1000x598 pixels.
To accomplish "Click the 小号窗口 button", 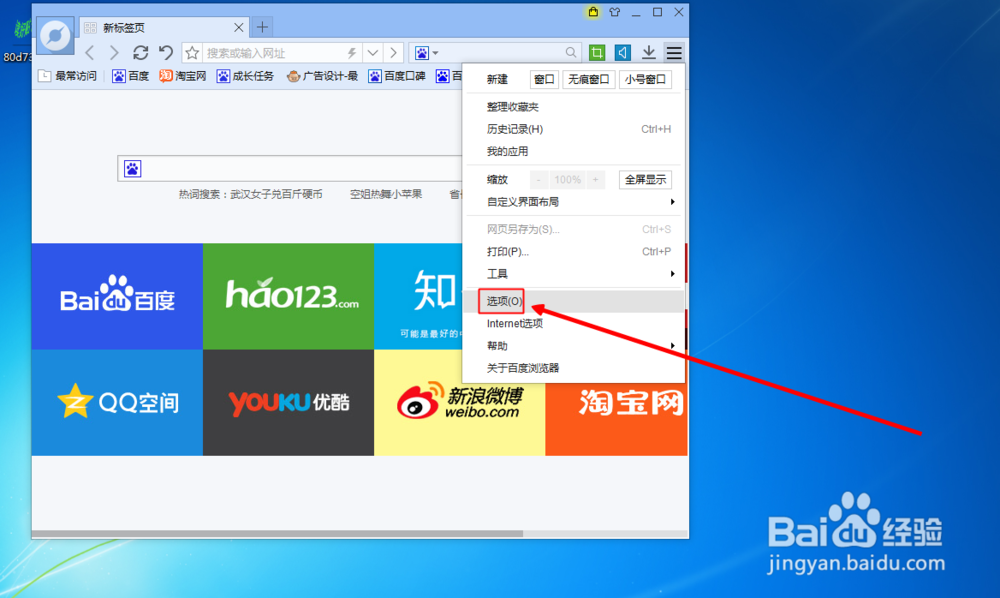I will click(x=645, y=79).
